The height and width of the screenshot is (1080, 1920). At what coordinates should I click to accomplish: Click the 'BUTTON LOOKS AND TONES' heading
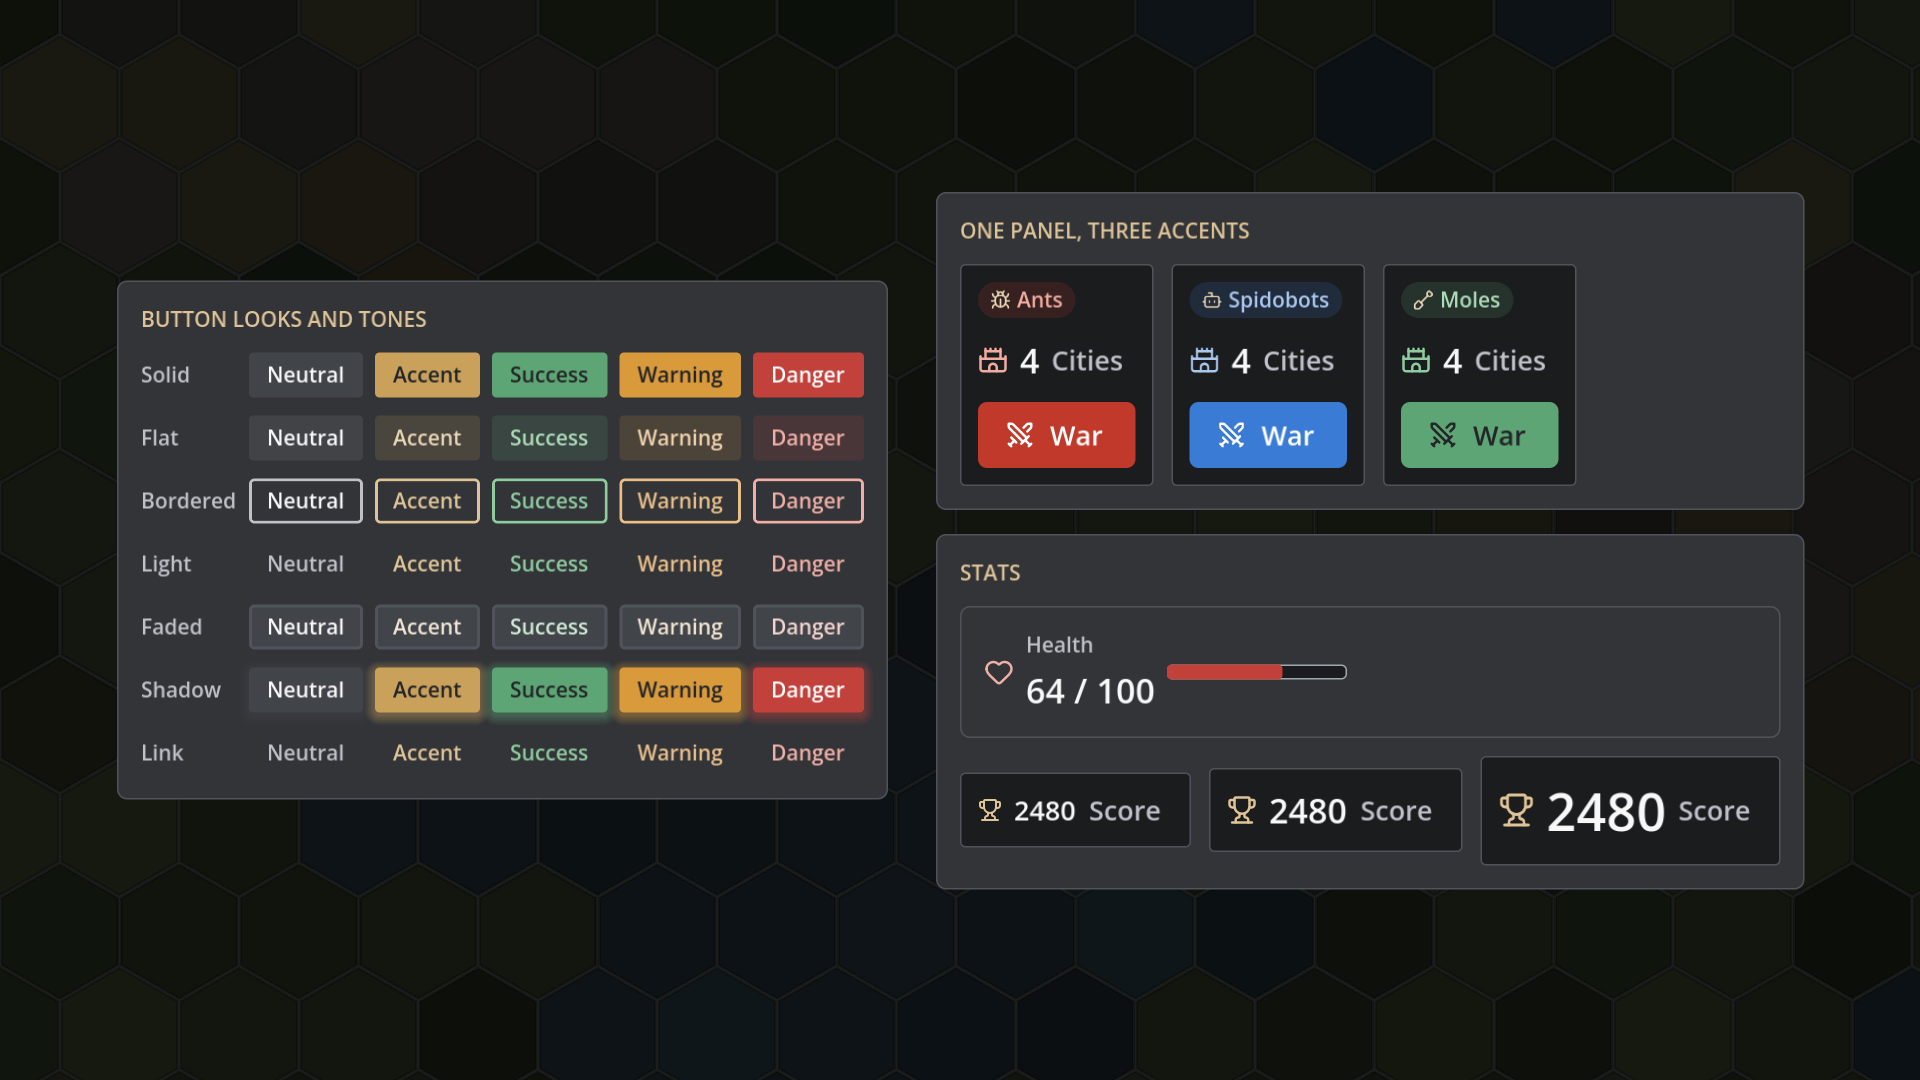click(284, 319)
